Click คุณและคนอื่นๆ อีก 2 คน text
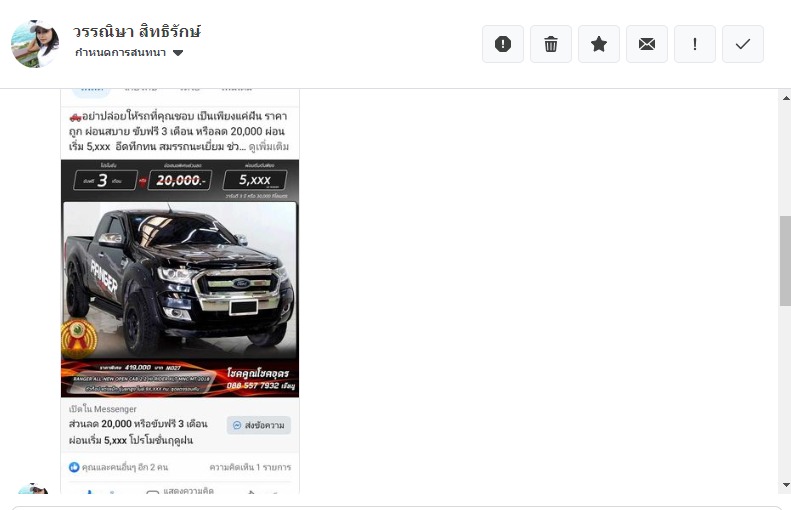Image resolution: width=791 pixels, height=510 pixels. (x=125, y=467)
